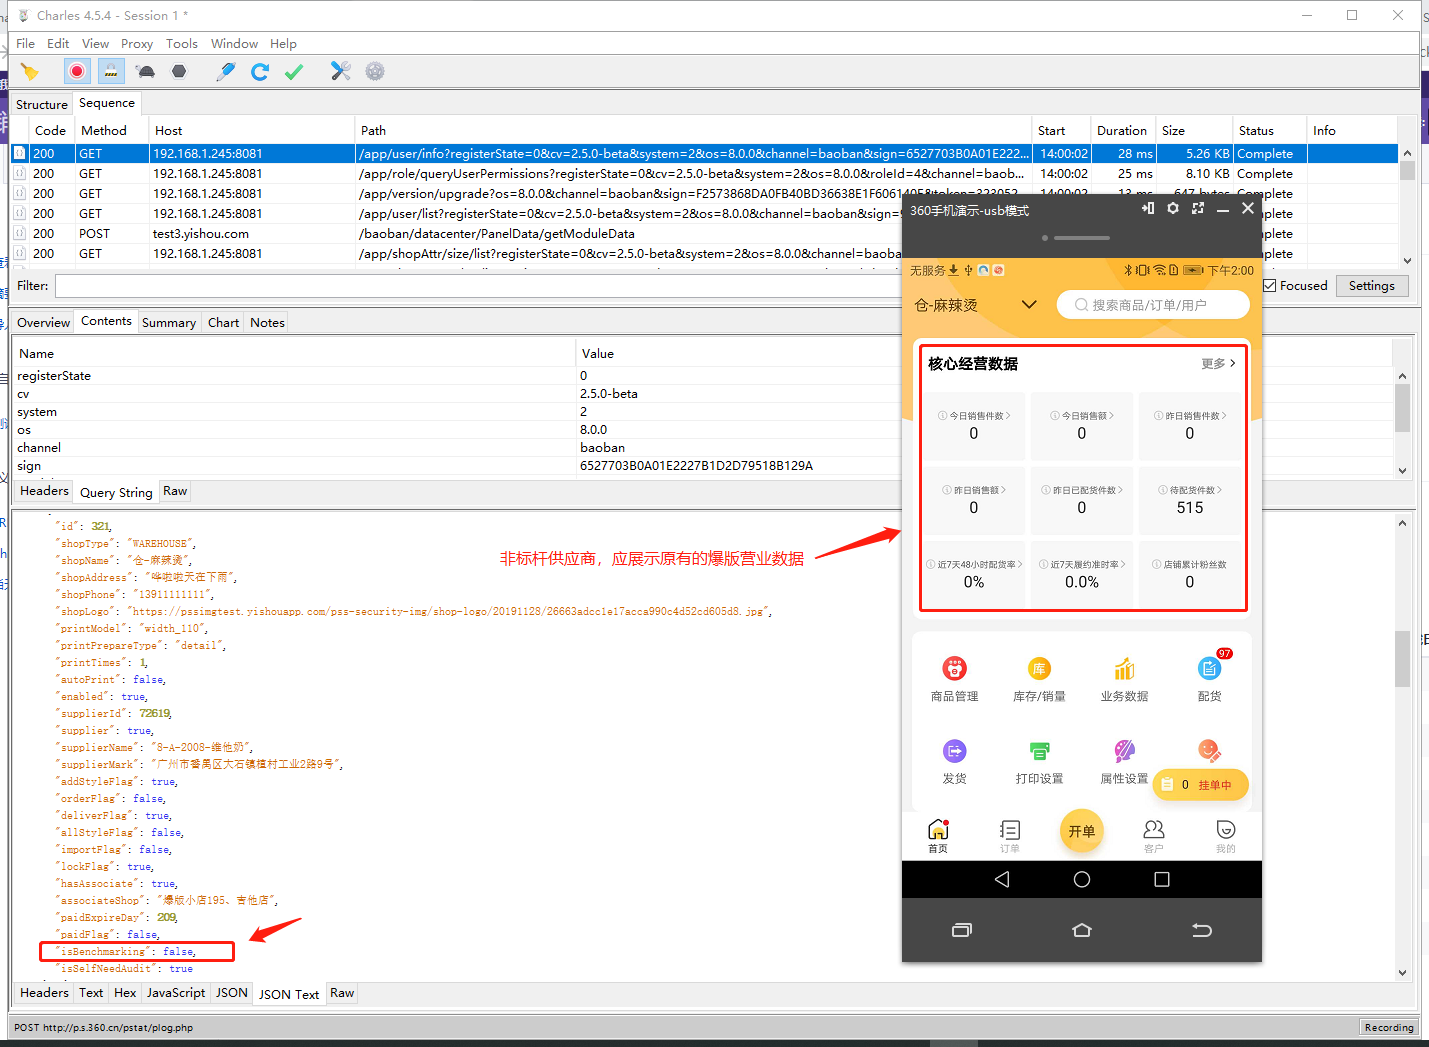Click the pen Compose icon
This screenshot has height=1047, width=1429.
click(x=226, y=71)
